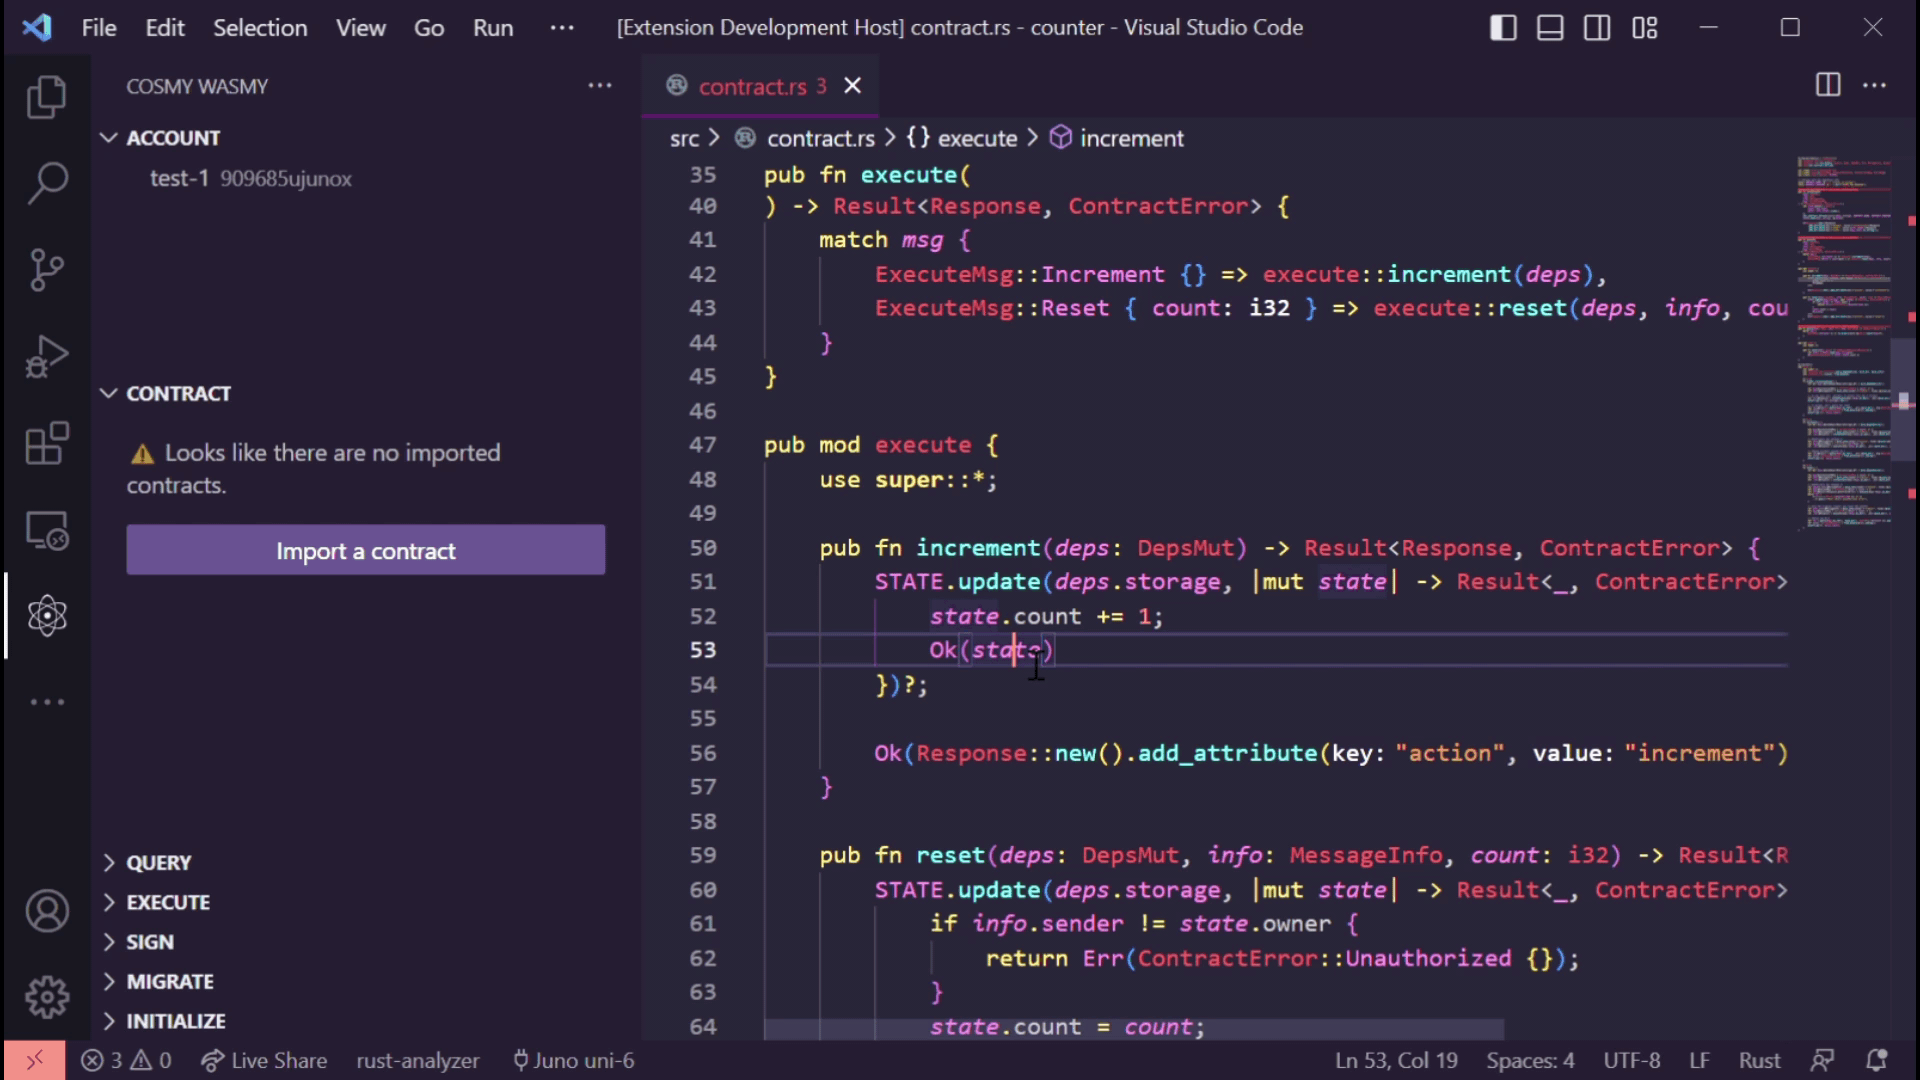The width and height of the screenshot is (1920, 1080).
Task: Open the Accounts icon in activity bar
Action: tap(46, 911)
